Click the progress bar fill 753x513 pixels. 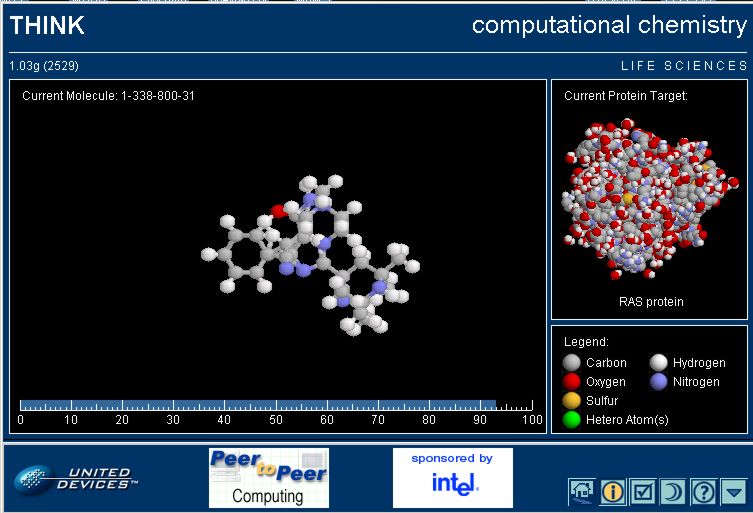pos(258,405)
